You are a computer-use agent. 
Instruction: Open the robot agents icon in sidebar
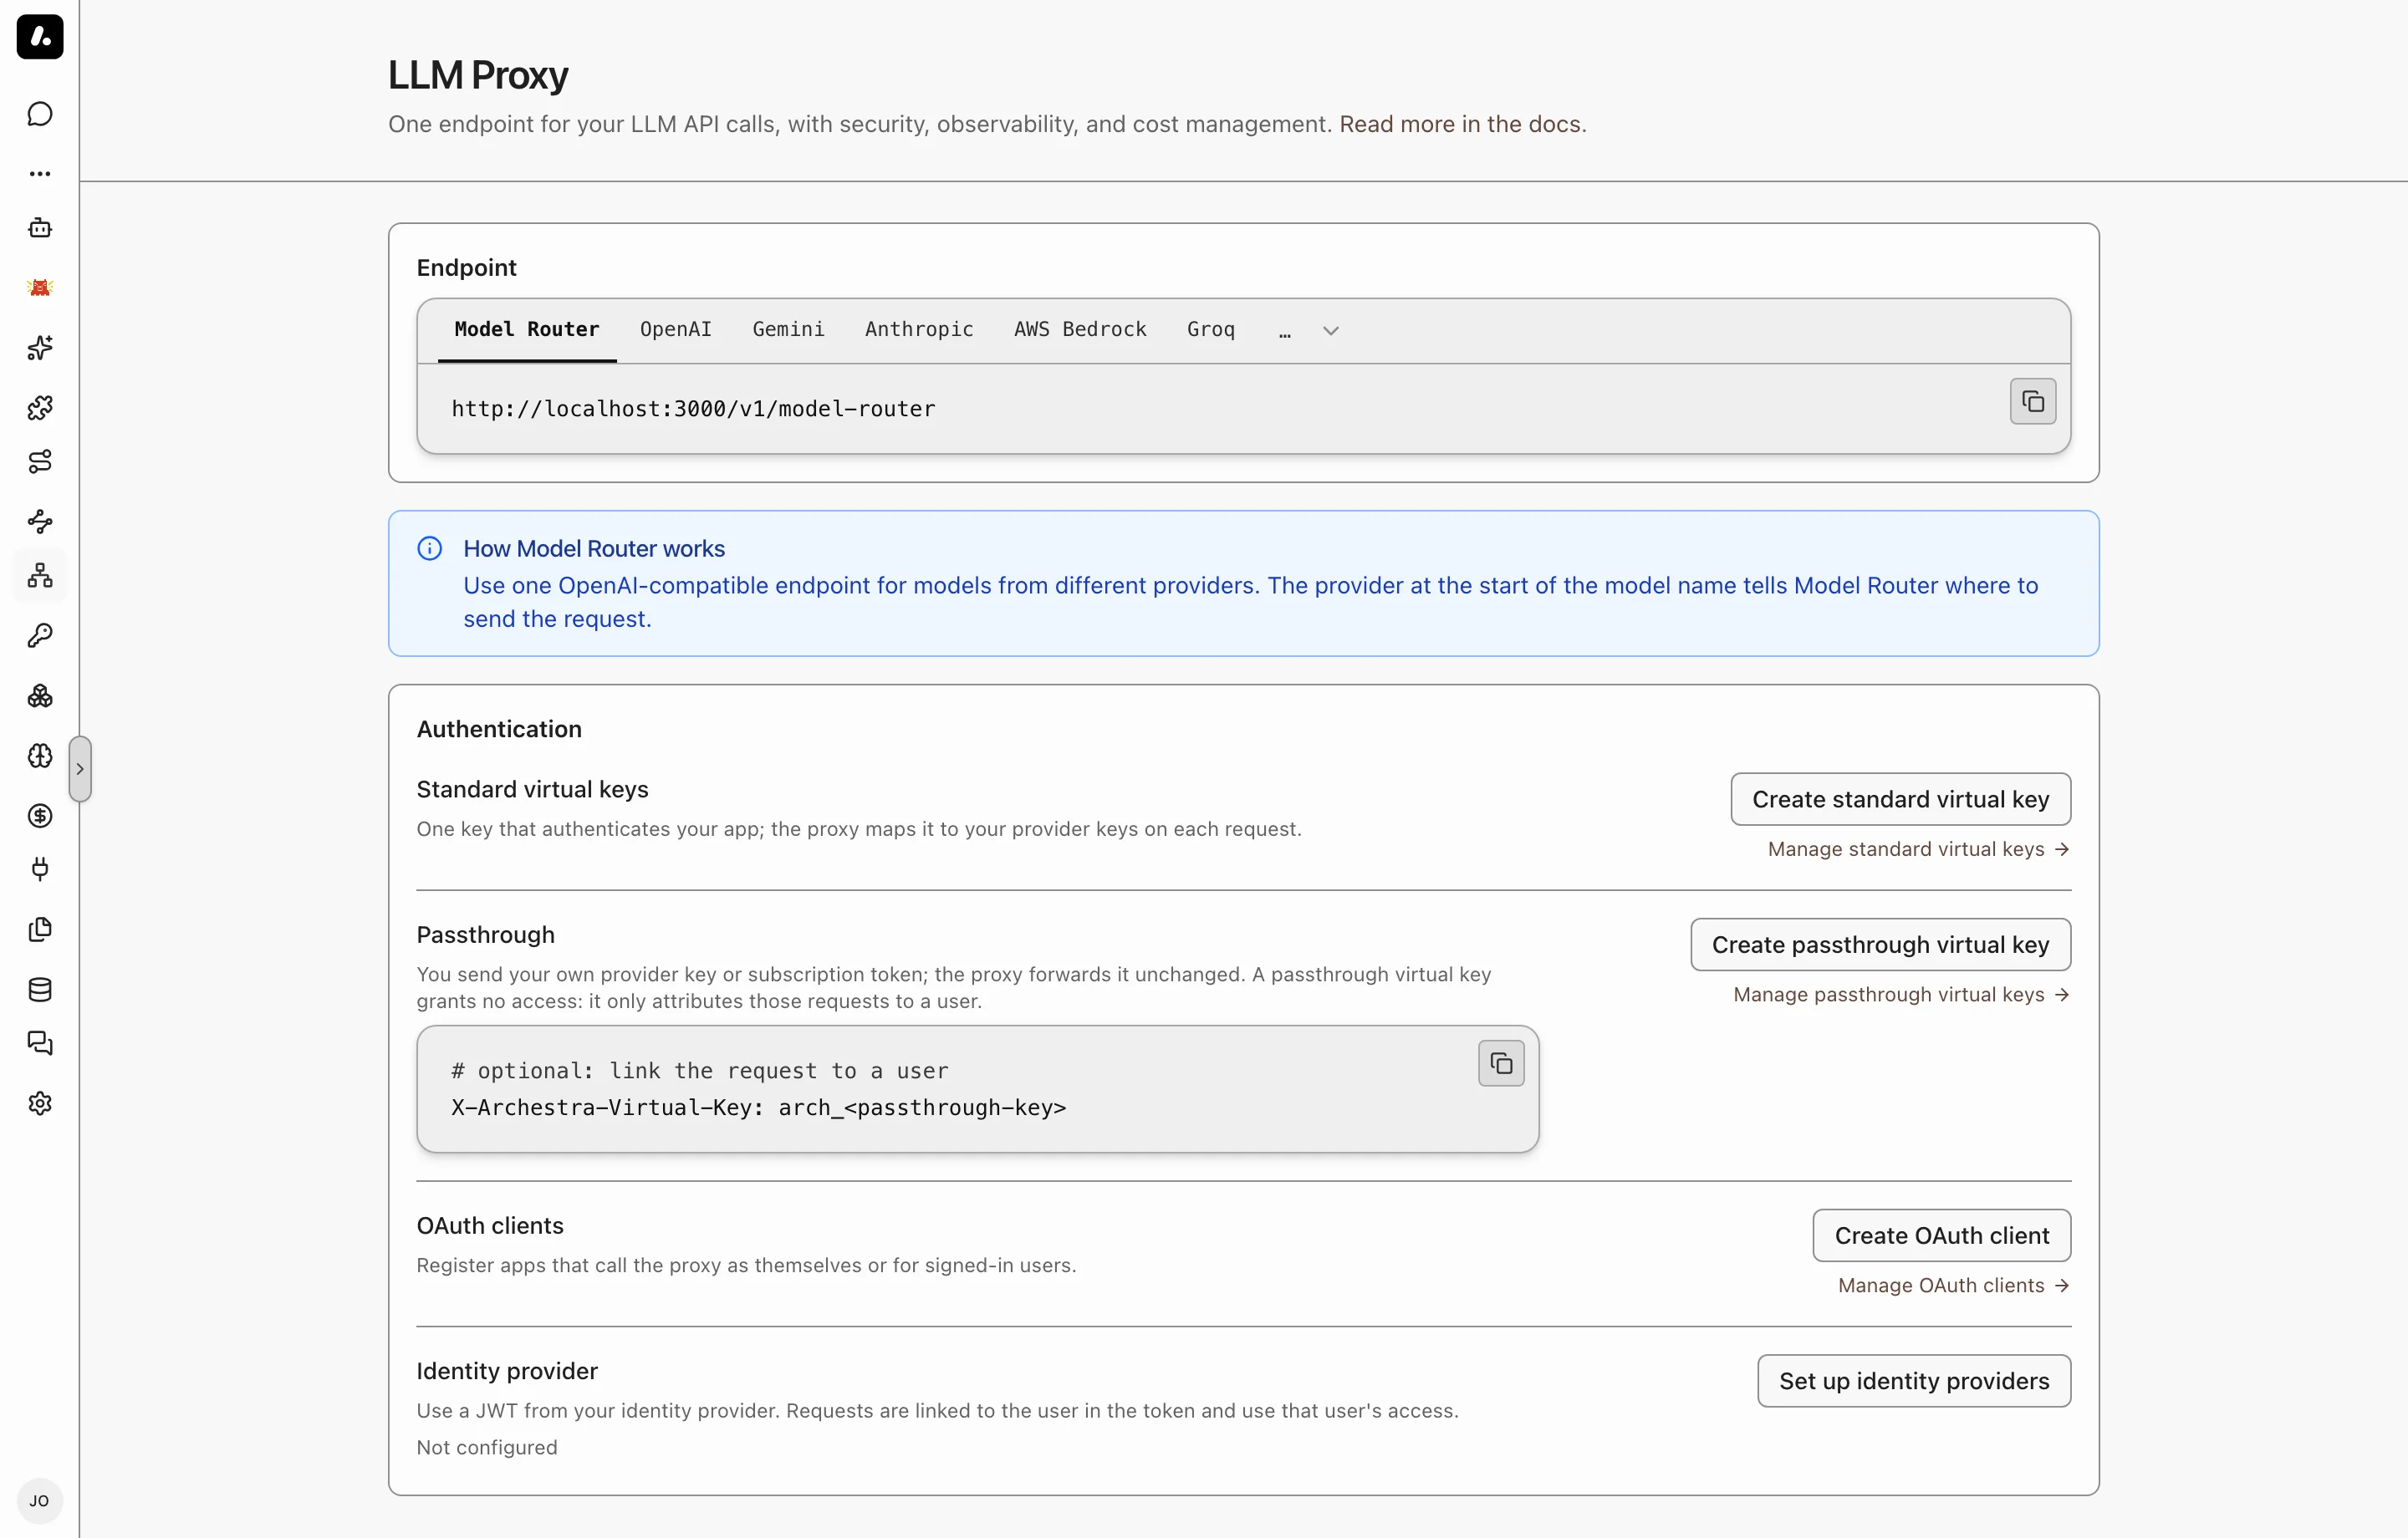[x=40, y=228]
